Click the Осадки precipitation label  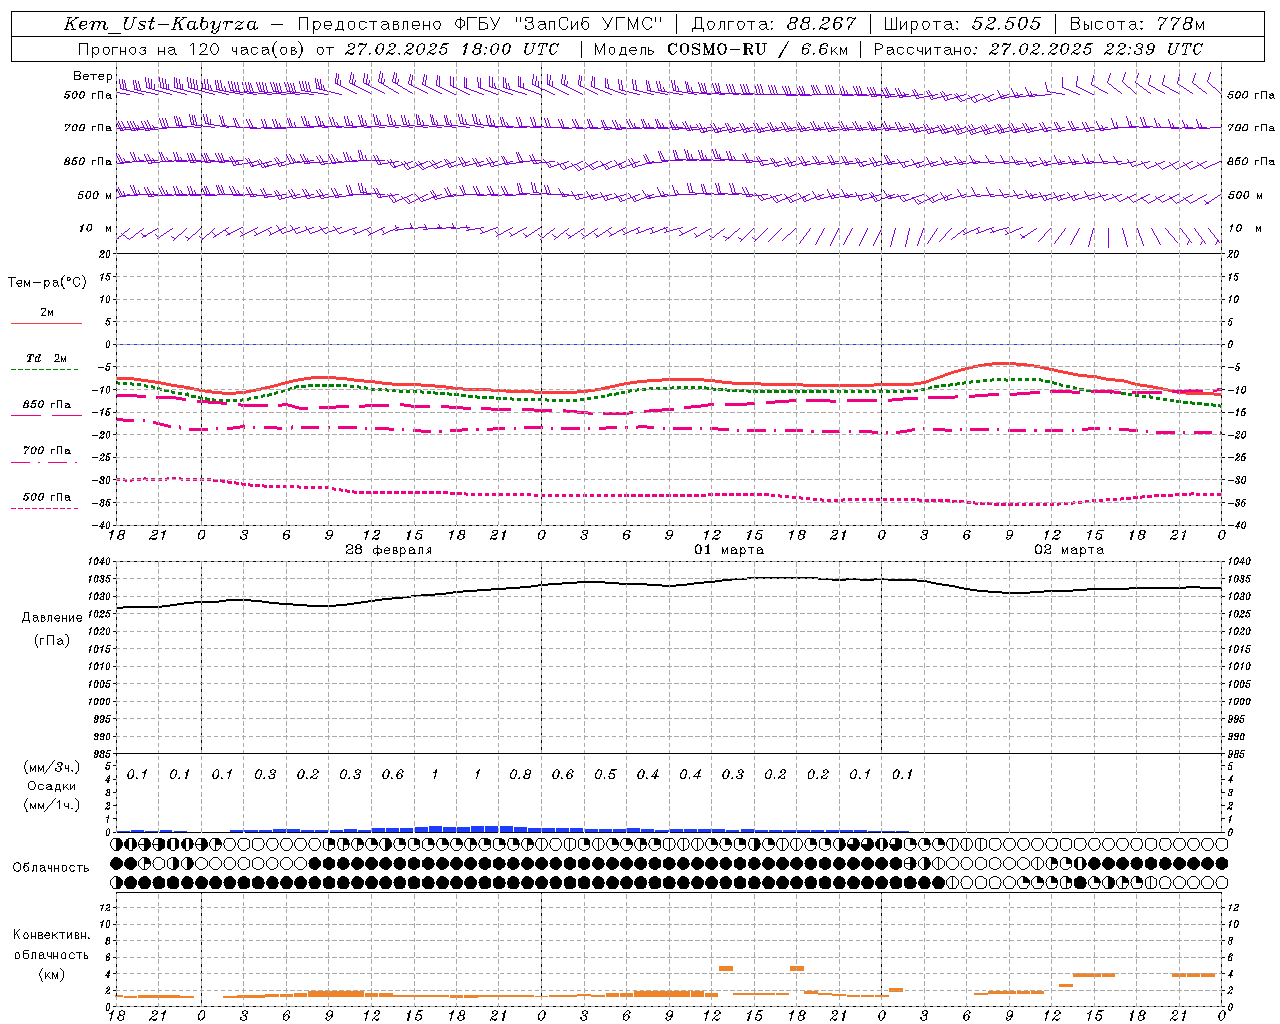tap(52, 786)
